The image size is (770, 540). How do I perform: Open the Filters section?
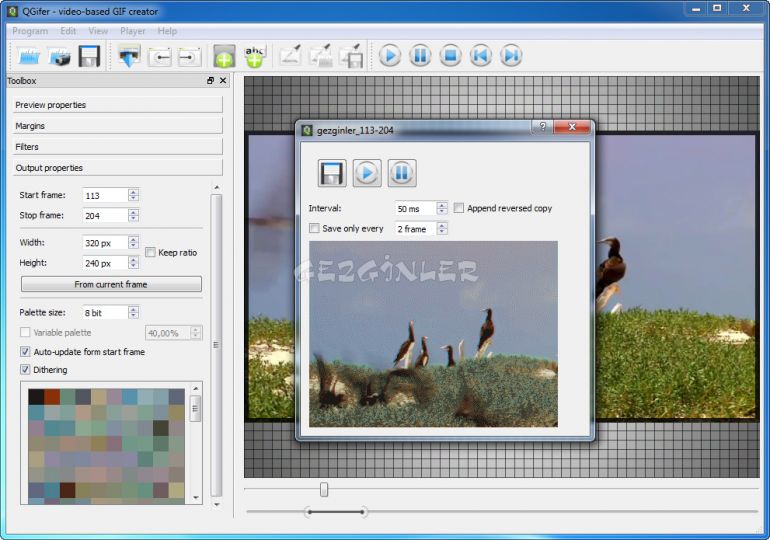(x=117, y=147)
